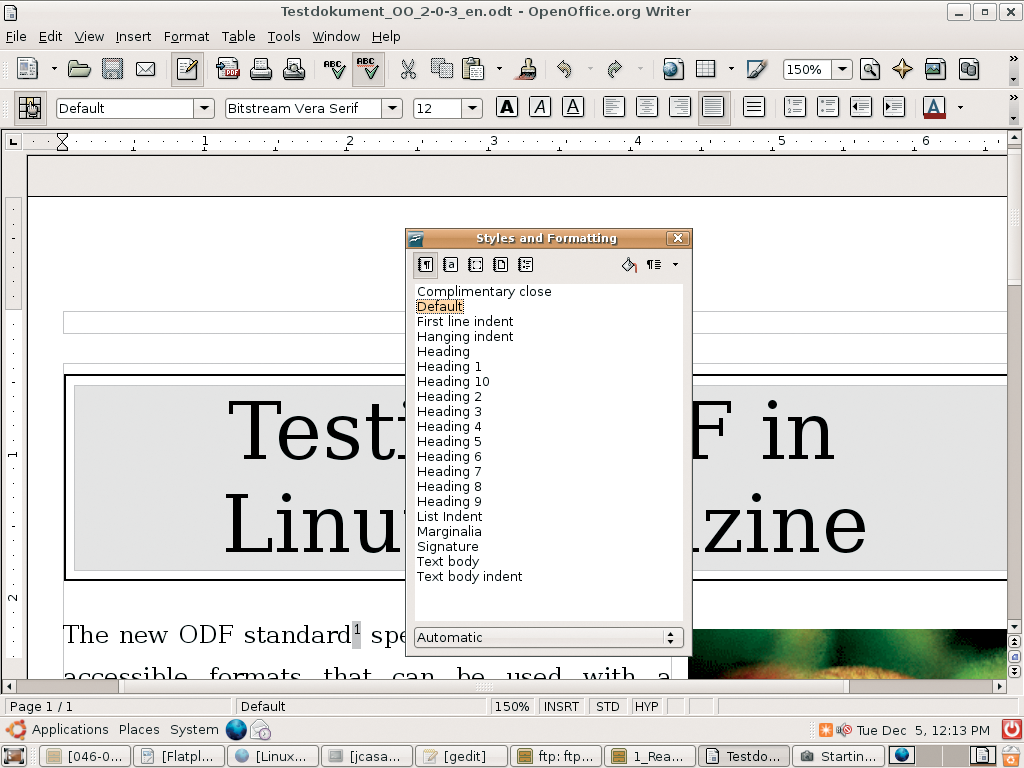Viewport: 1024px width, 768px height.
Task: Expand the Paste options dropdown arrow
Action: click(x=499, y=69)
